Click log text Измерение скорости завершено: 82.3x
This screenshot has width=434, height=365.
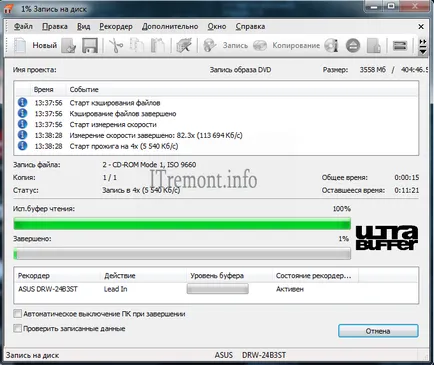coord(156,135)
